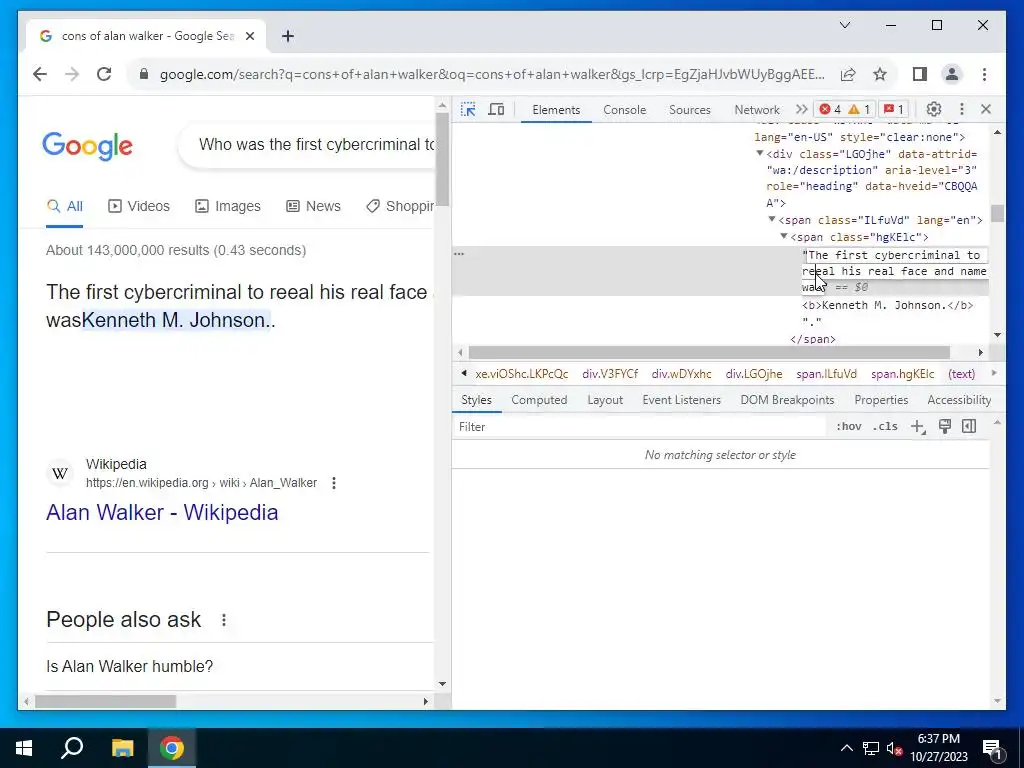Switch to News search results
The width and height of the screenshot is (1024, 768).
point(313,206)
